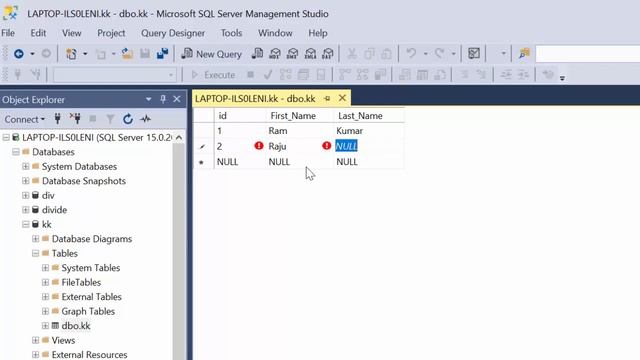This screenshot has width=640, height=360.
Task: Toggle auto-hide pin on Object Explorer
Action: (163, 99)
